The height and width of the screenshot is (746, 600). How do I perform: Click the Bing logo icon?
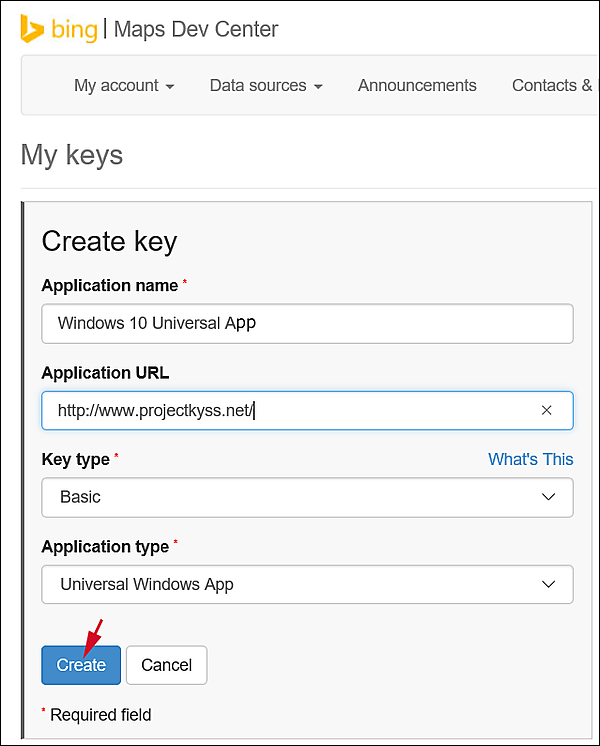pos(32,29)
